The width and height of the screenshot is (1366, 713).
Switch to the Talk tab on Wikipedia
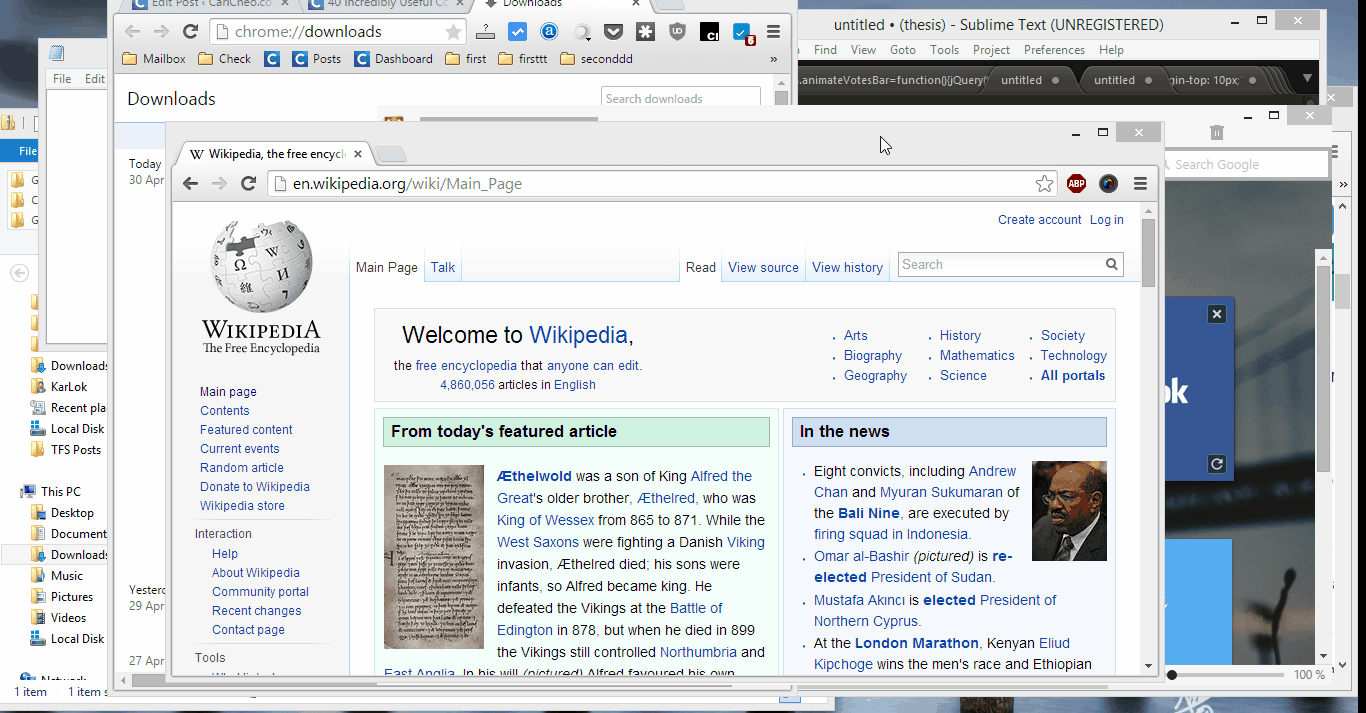443,267
